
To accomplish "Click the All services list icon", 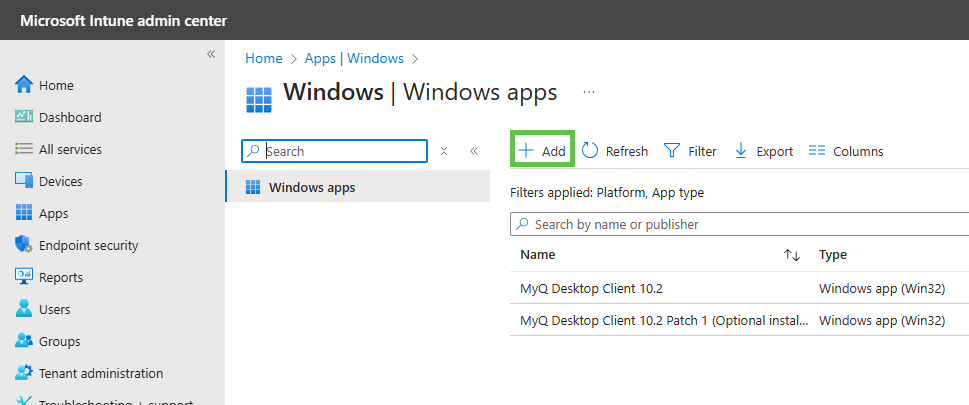I will (x=25, y=149).
